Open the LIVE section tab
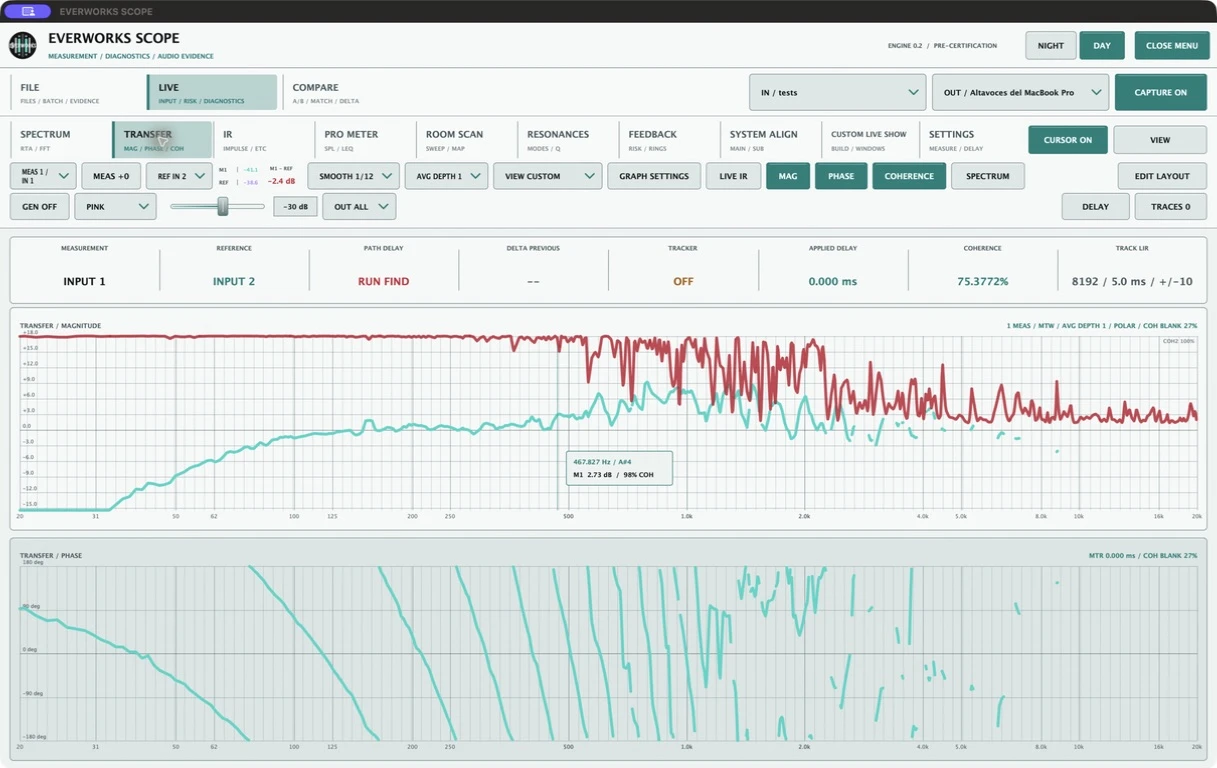This screenshot has height=768, width=1217. tap(212, 92)
